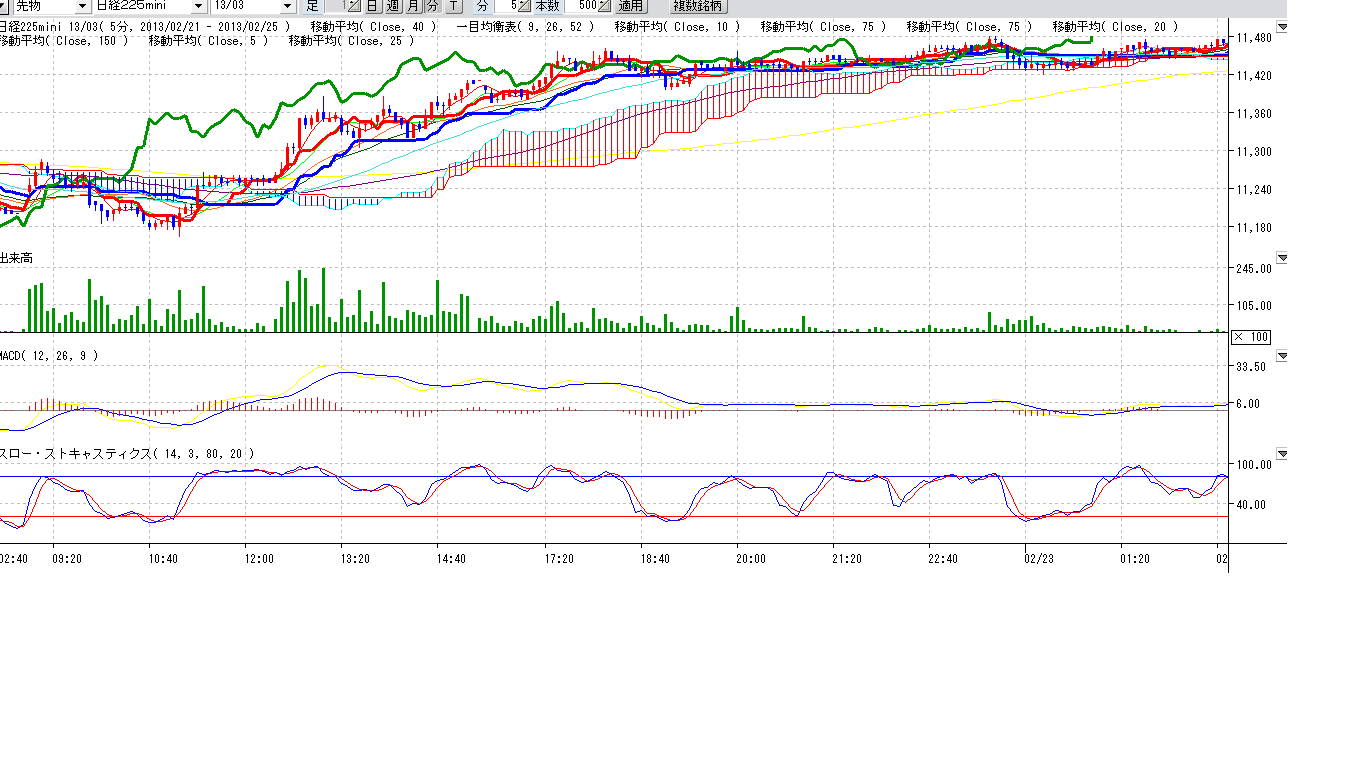Select the 分 (minute) timeframe button
The image size is (1366, 768).
[x=433, y=6]
